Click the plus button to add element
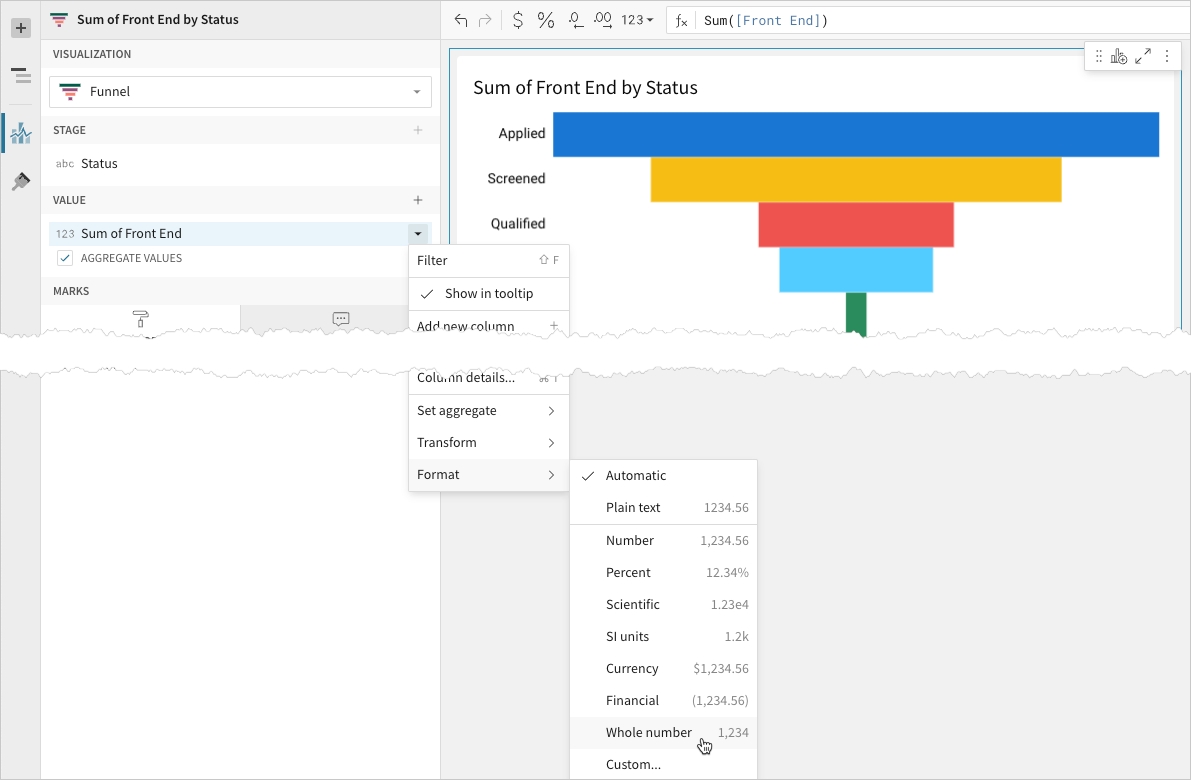 (20, 28)
